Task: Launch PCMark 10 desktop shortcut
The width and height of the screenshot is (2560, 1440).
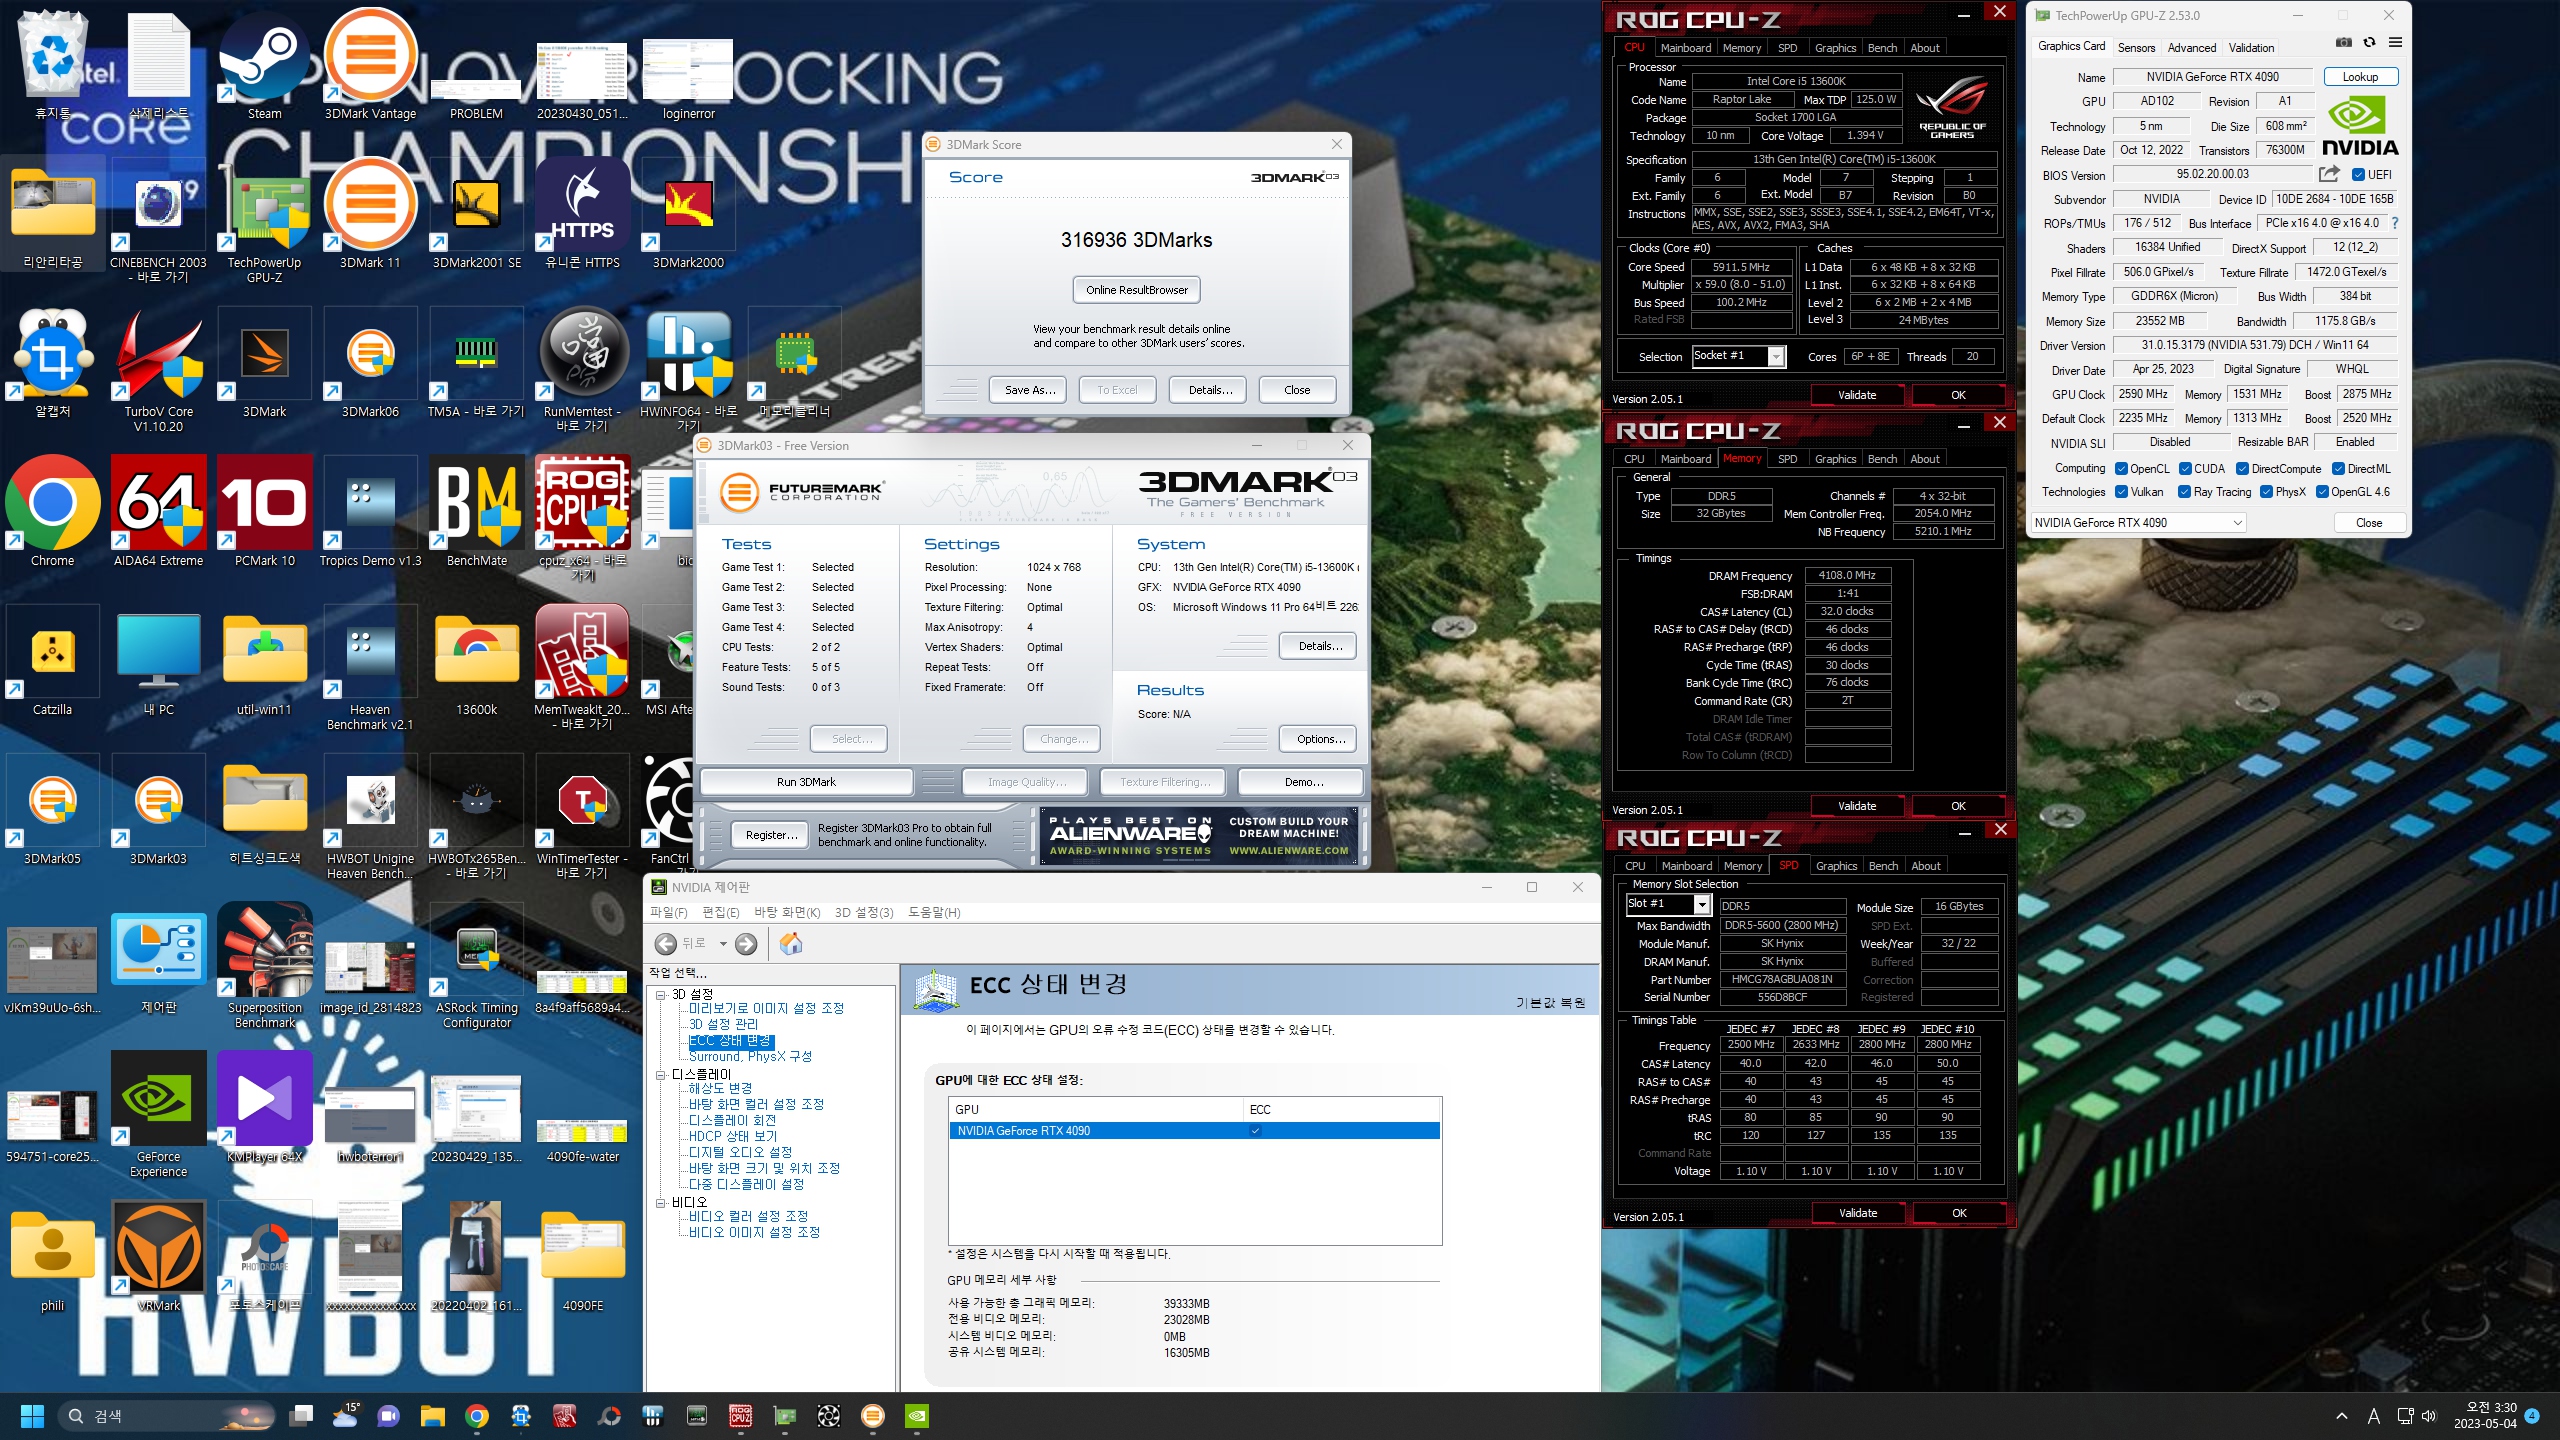Action: (x=264, y=513)
